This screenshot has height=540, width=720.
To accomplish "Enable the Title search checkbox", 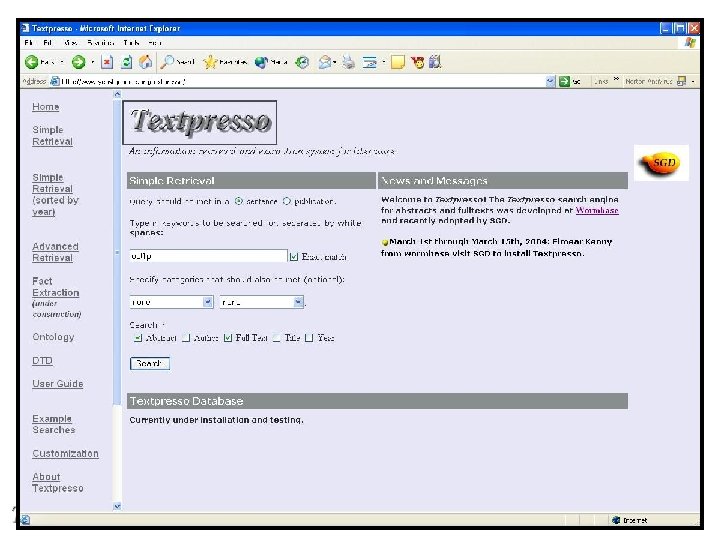I will click(276, 338).
